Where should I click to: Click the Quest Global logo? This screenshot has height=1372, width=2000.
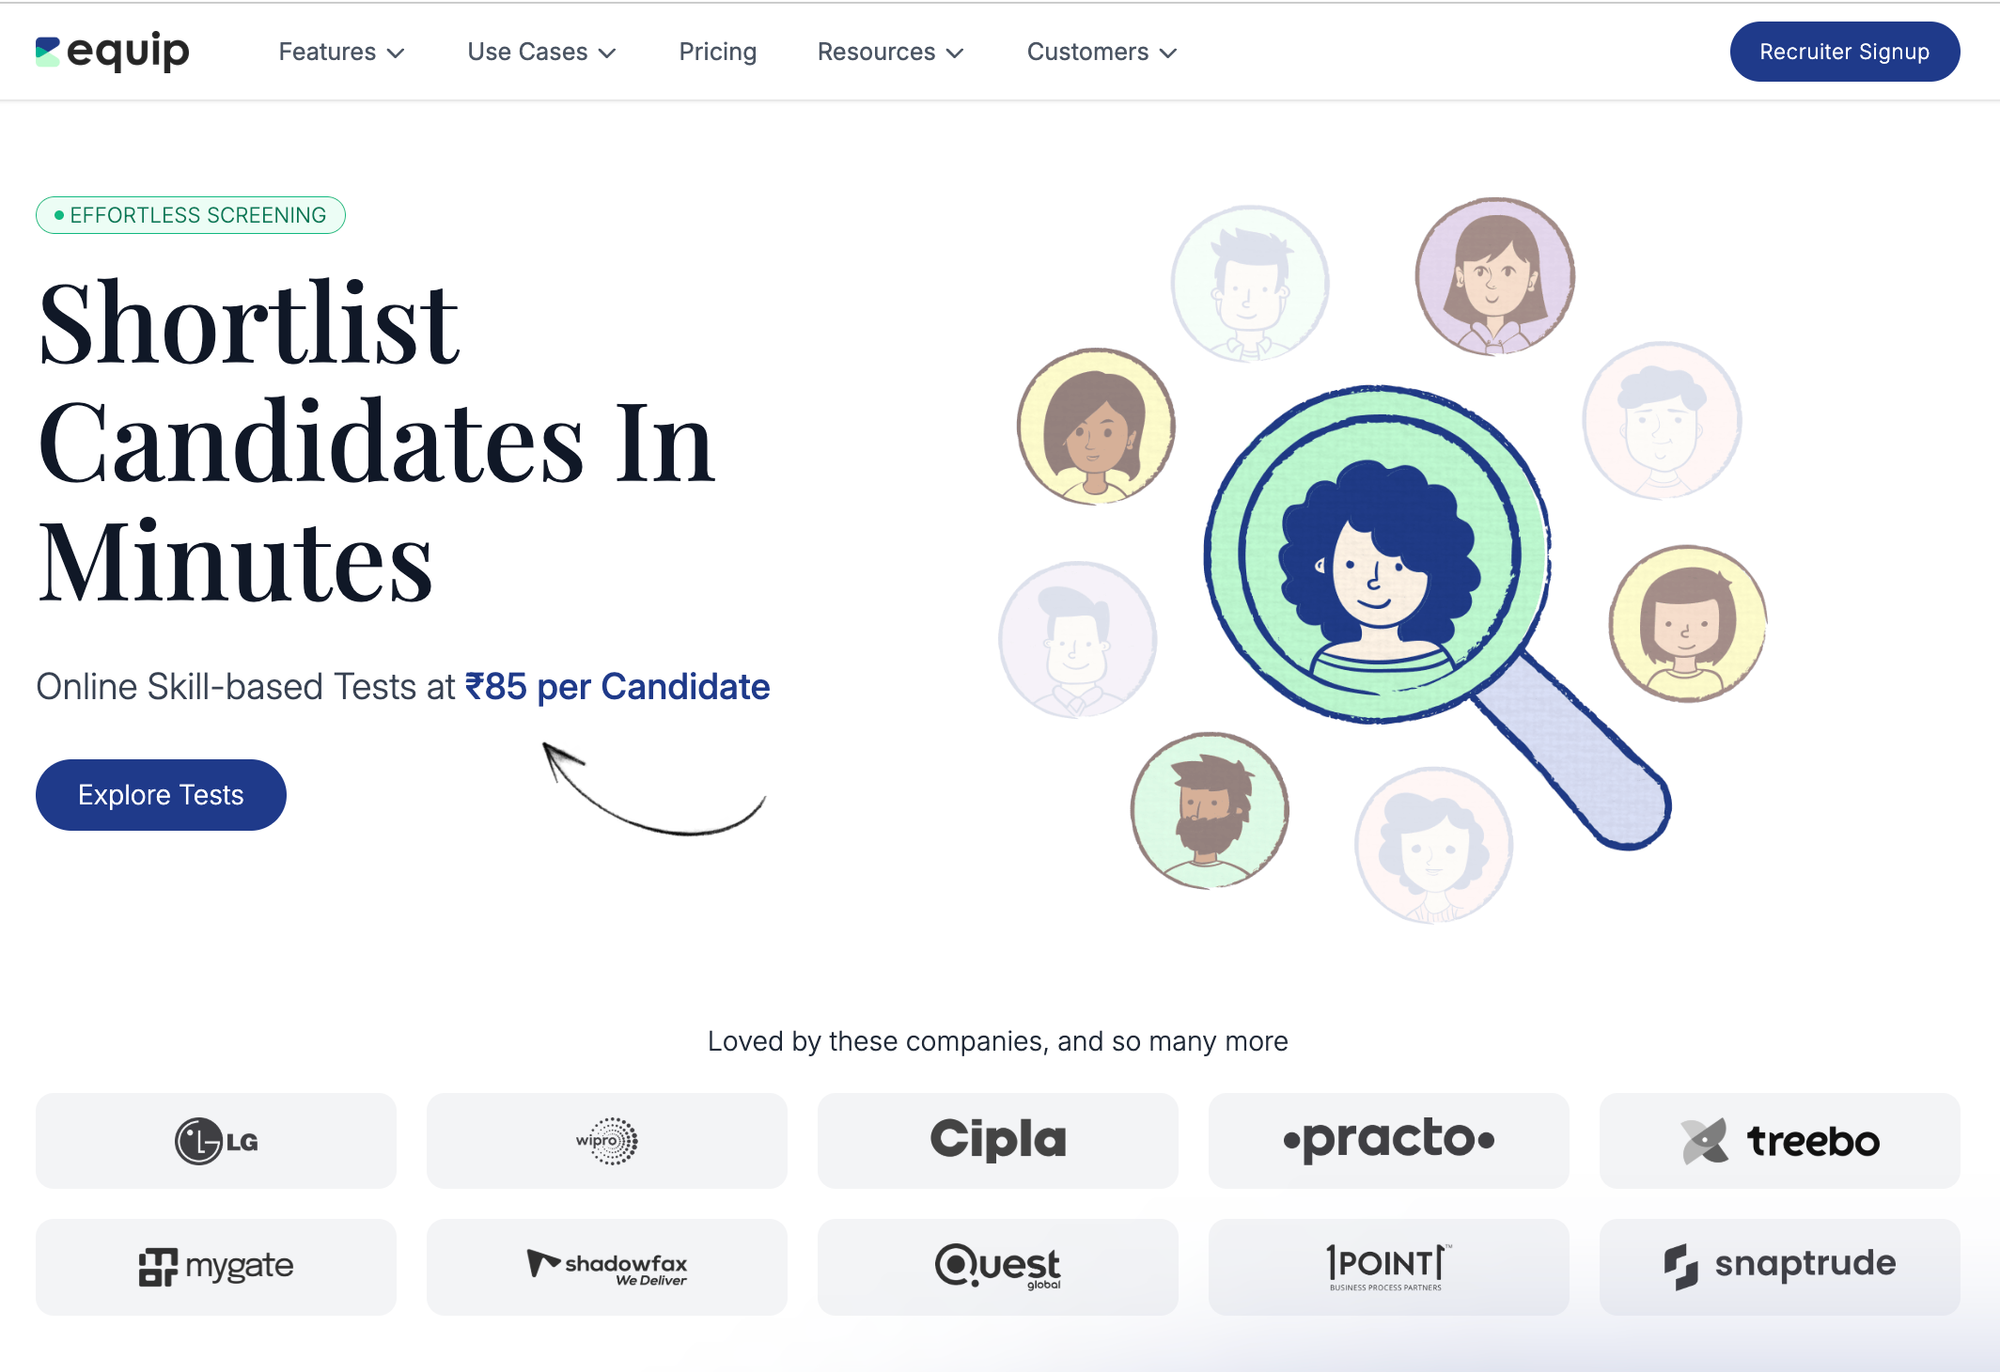[997, 1266]
